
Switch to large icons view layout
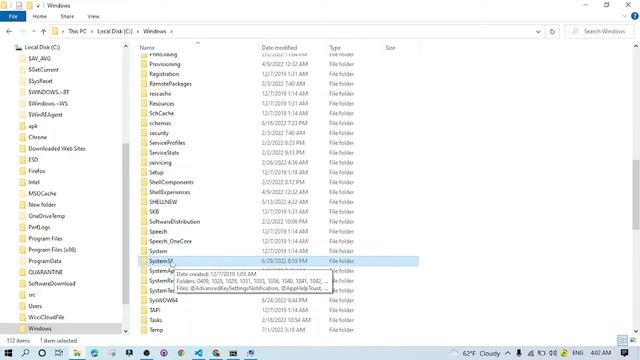click(x=633, y=340)
